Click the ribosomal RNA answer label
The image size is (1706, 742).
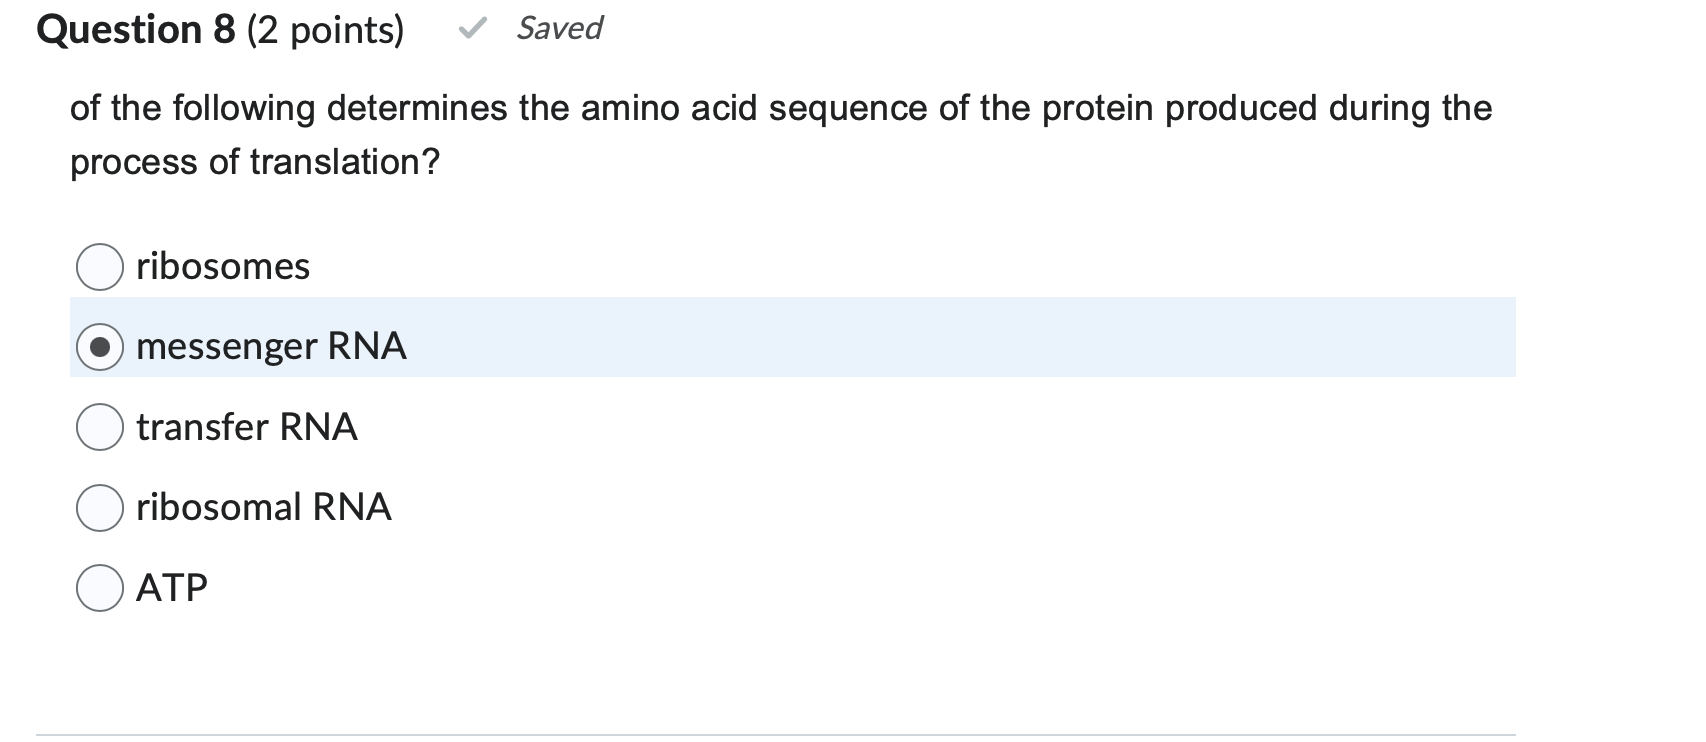click(x=263, y=507)
